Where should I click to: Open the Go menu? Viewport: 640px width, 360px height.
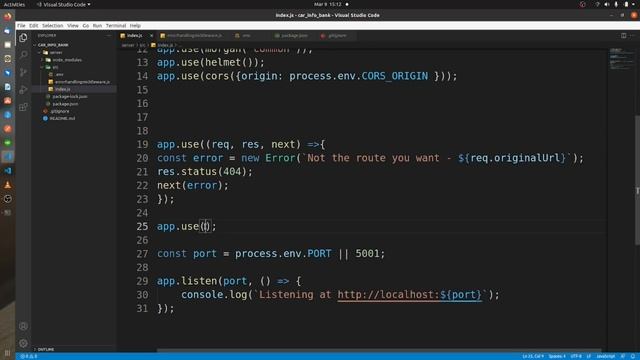(x=86, y=25)
